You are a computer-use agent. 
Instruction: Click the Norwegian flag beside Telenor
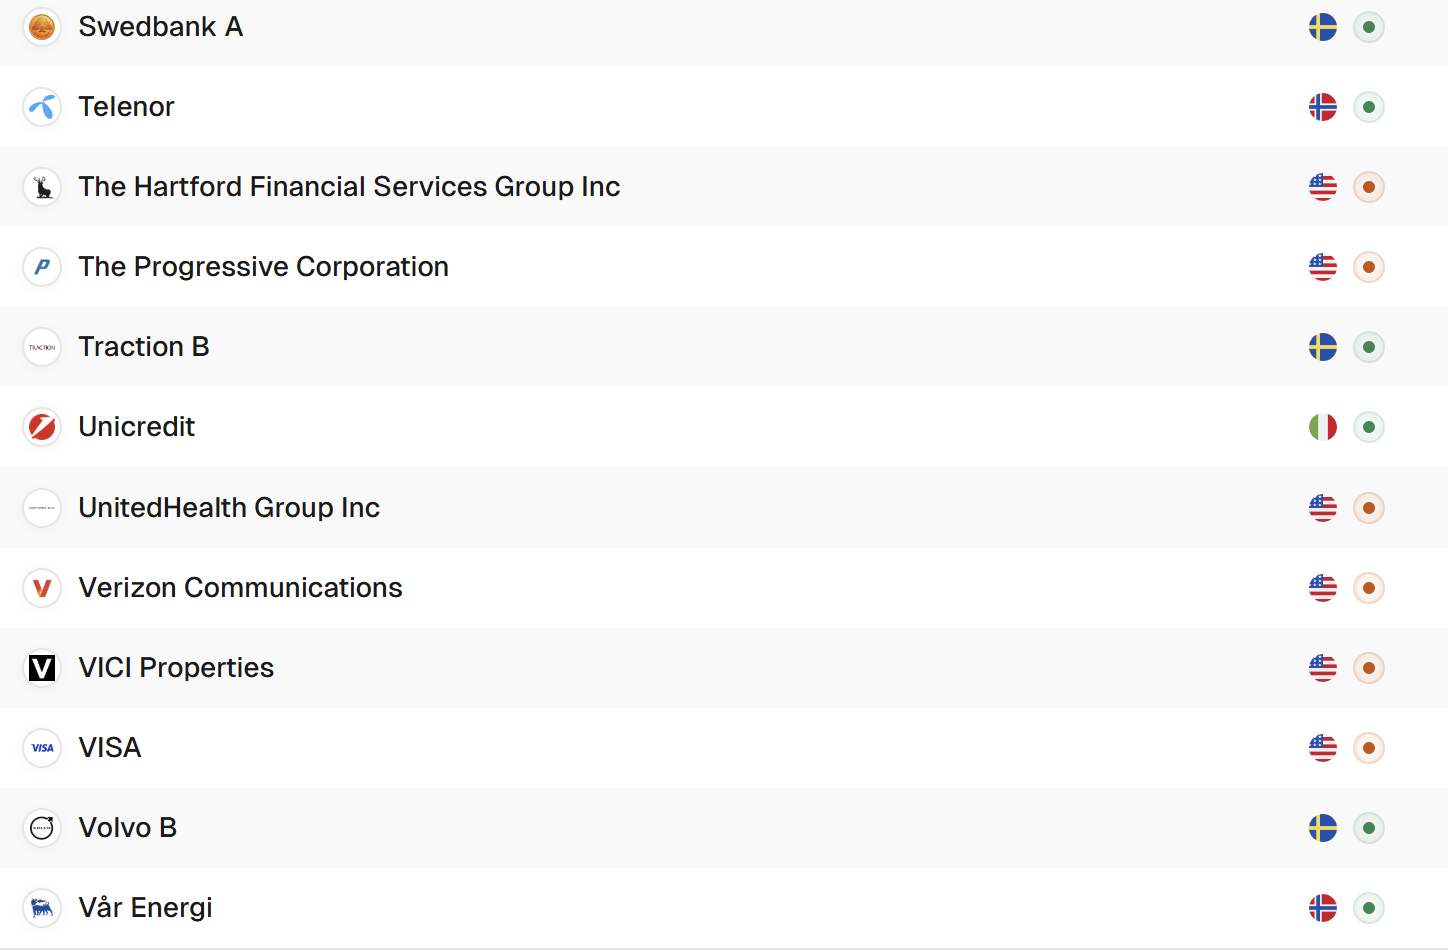click(1323, 107)
